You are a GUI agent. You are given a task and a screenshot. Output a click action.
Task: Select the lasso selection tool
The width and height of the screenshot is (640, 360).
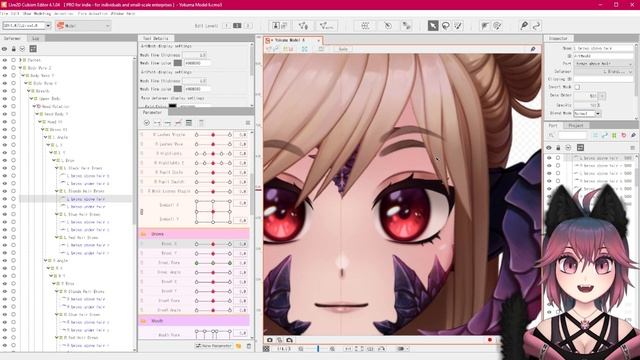pyautogui.click(x=446, y=26)
